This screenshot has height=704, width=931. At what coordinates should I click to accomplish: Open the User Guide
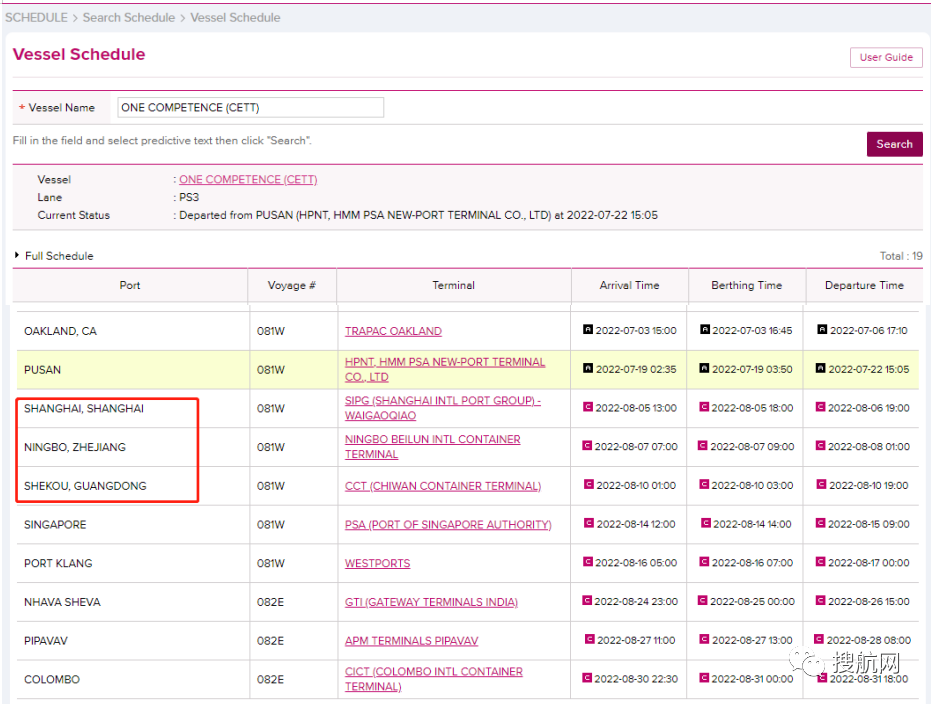tap(885, 57)
